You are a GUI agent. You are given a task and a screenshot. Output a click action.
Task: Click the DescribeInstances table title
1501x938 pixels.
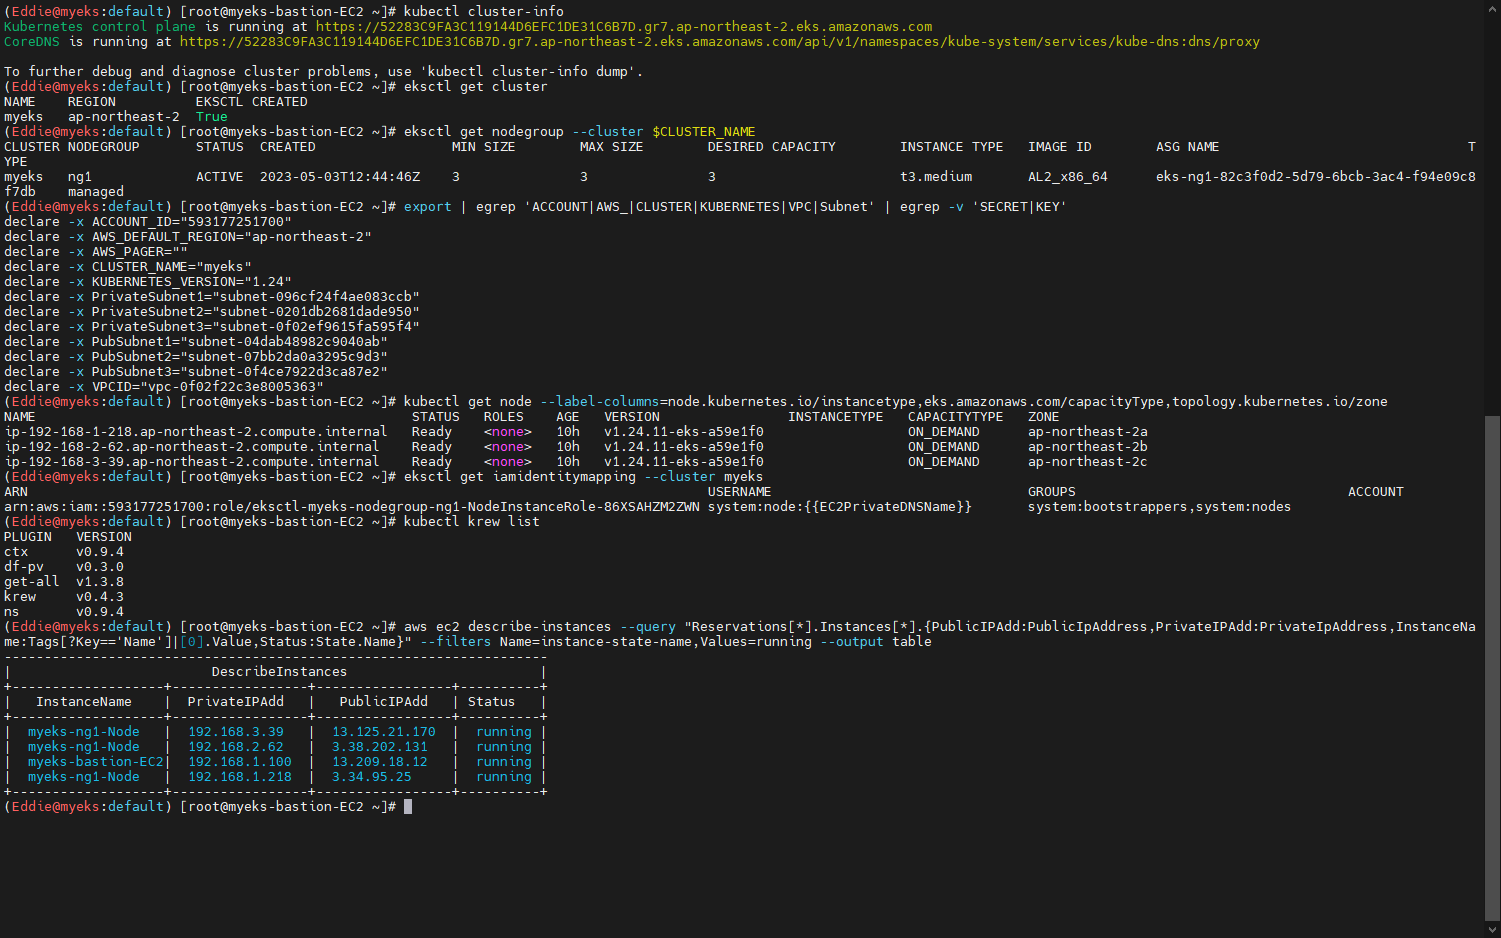pyautogui.click(x=279, y=672)
